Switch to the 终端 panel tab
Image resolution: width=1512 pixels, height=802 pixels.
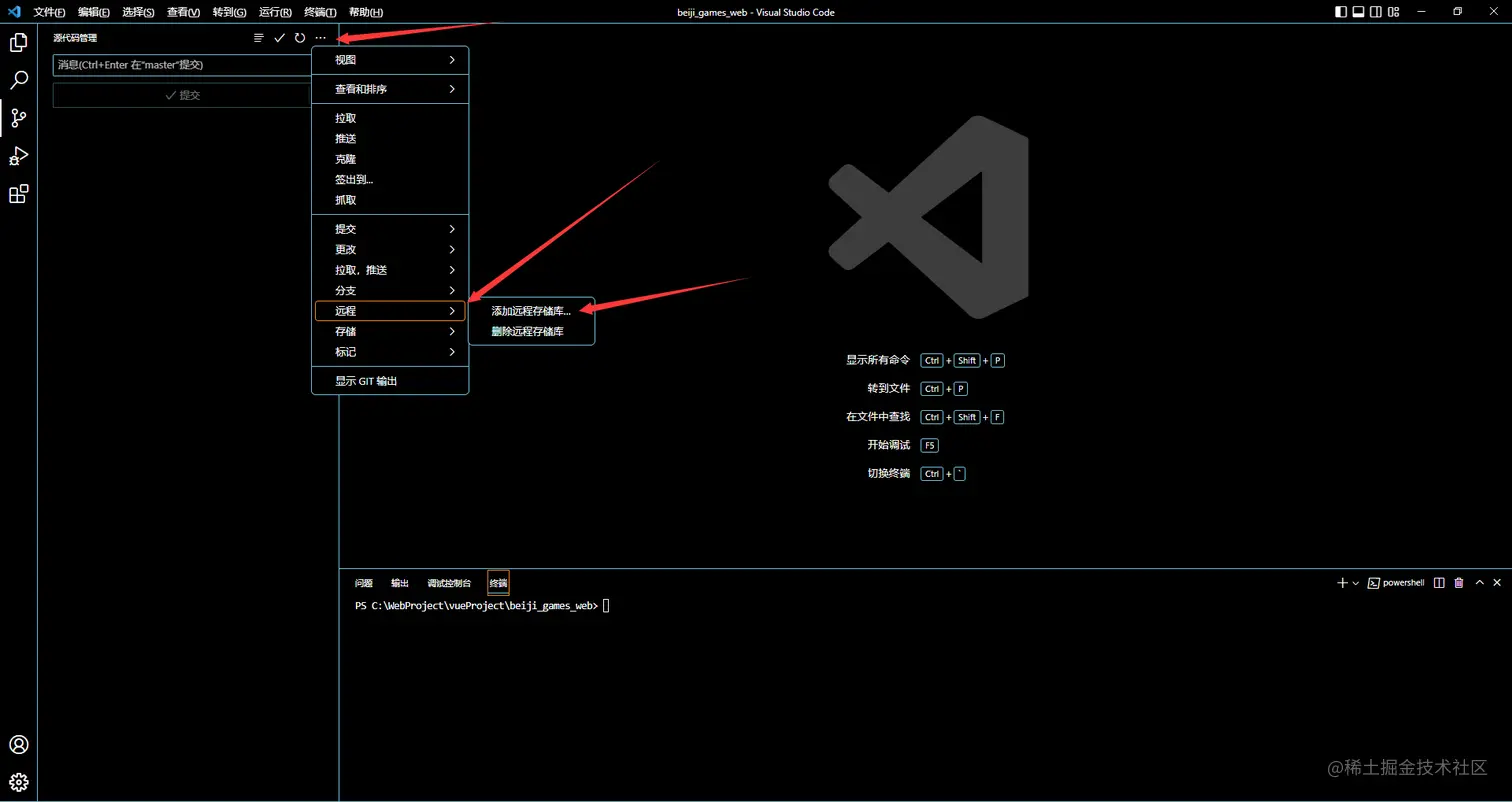[x=498, y=583]
